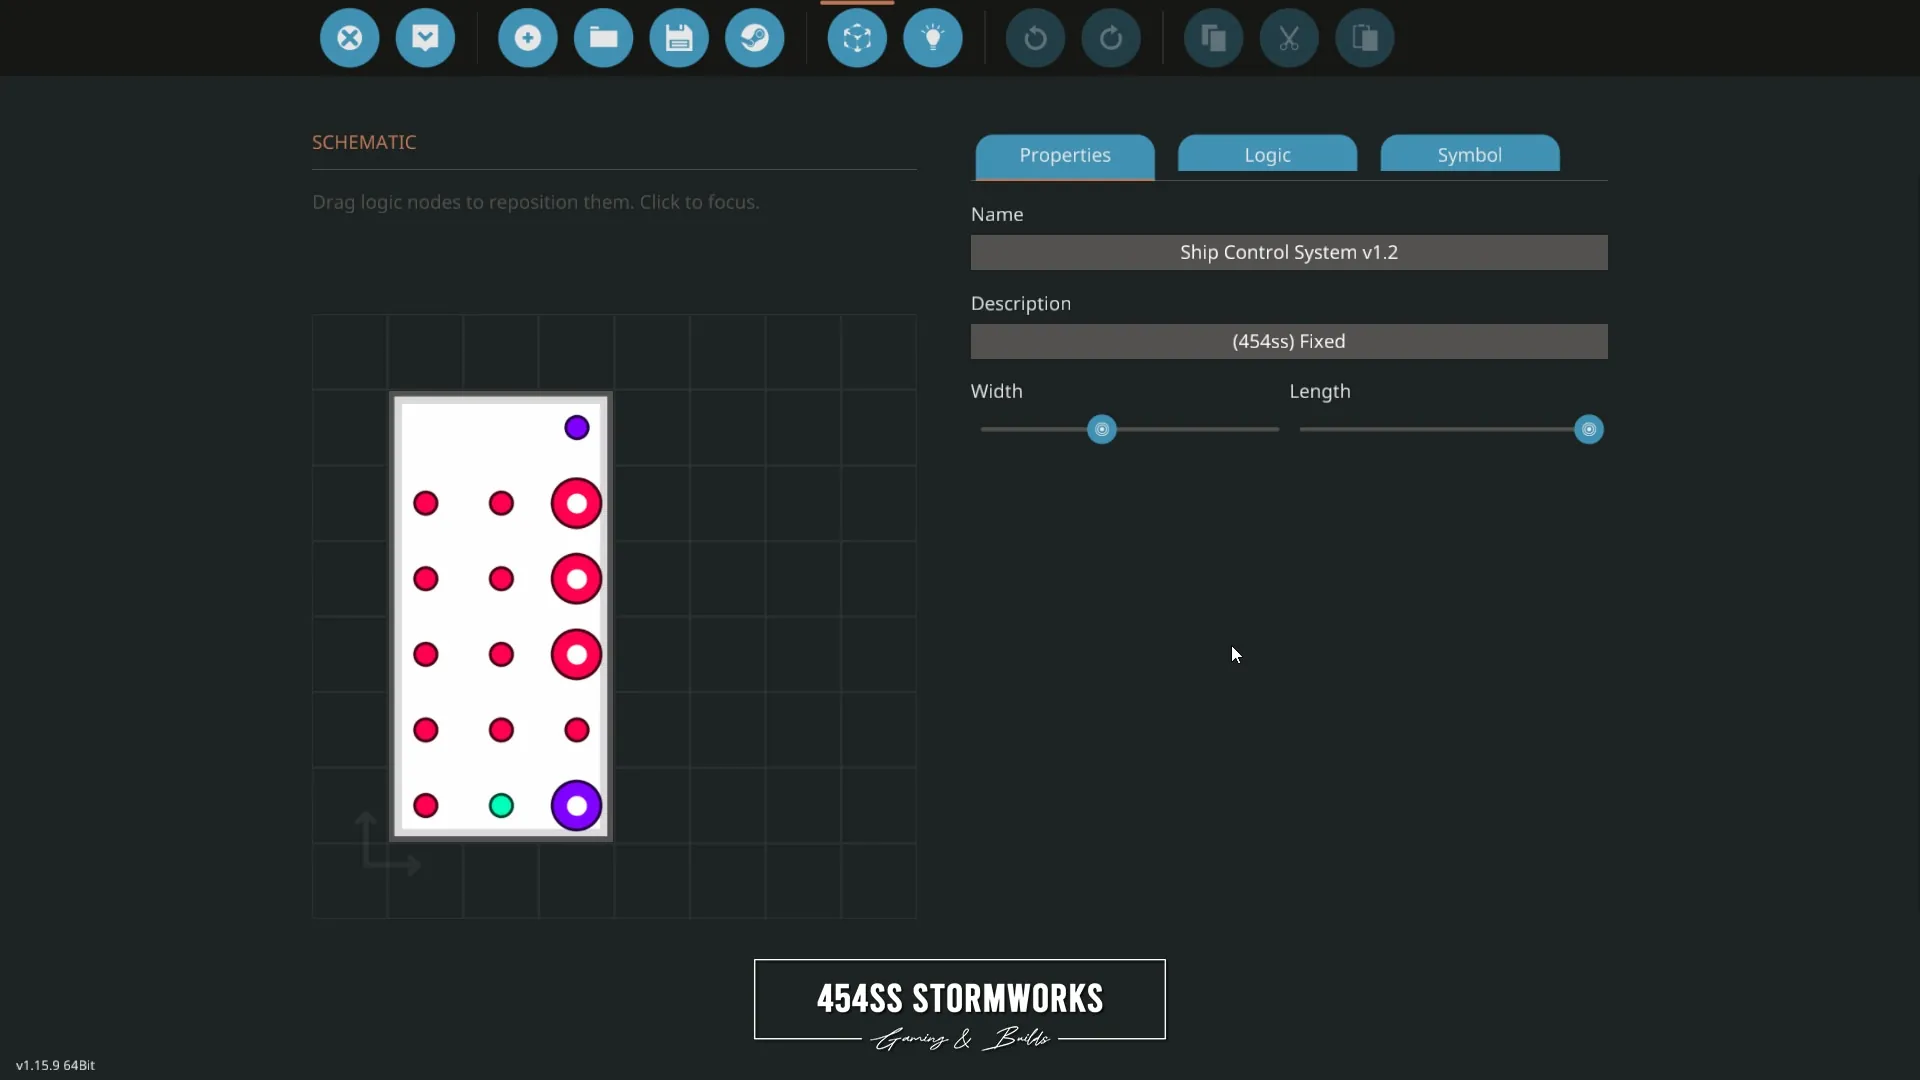
Task: Open the Steam Workshop icon
Action: tap(755, 38)
